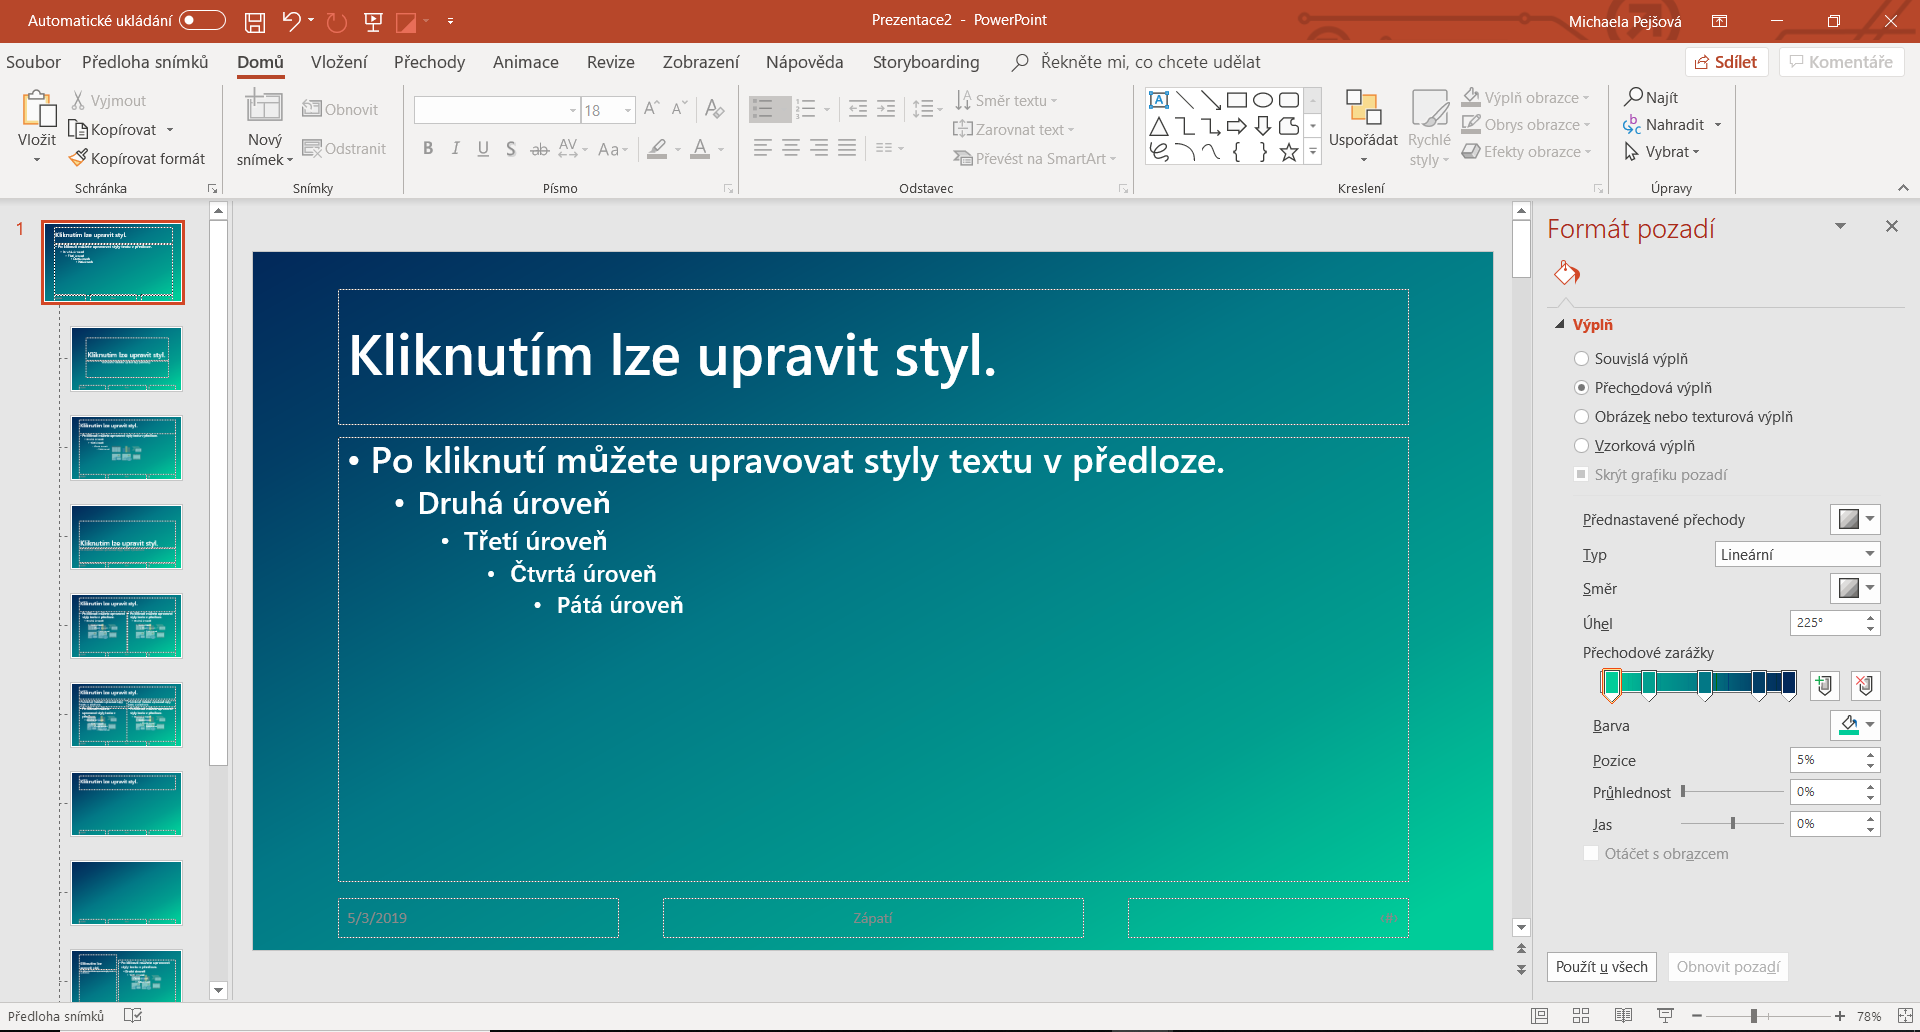Open the Barva color picker

1855,726
